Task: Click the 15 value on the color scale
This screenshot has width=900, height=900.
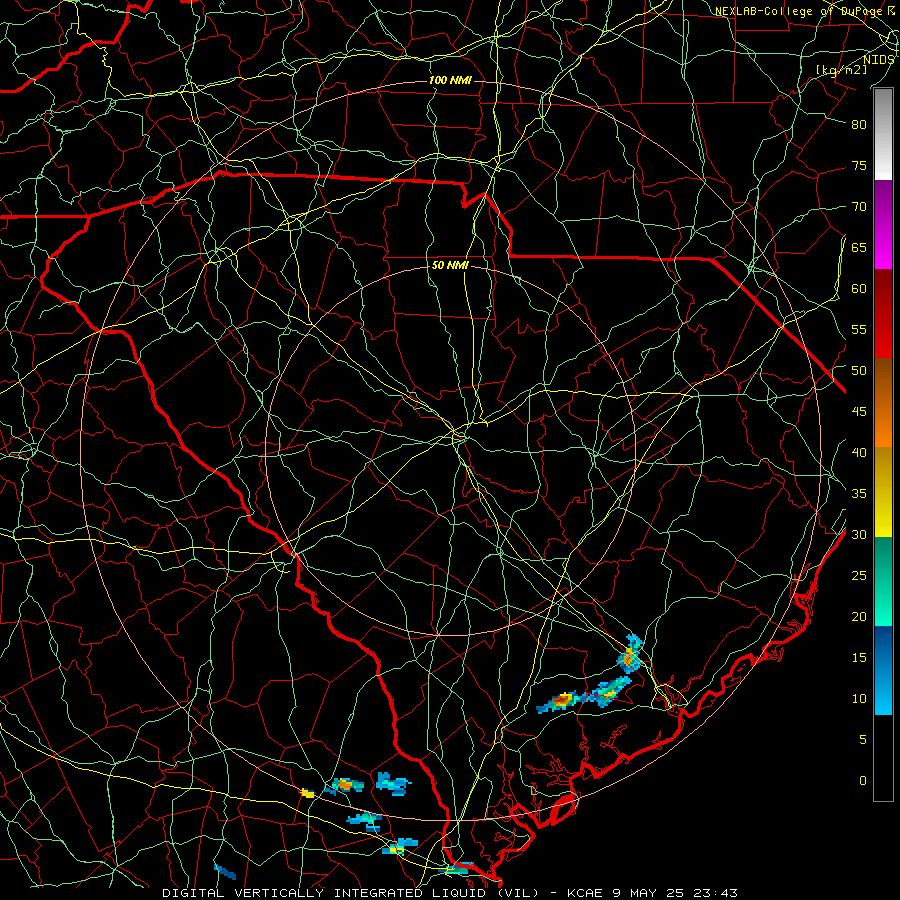Action: (x=859, y=658)
